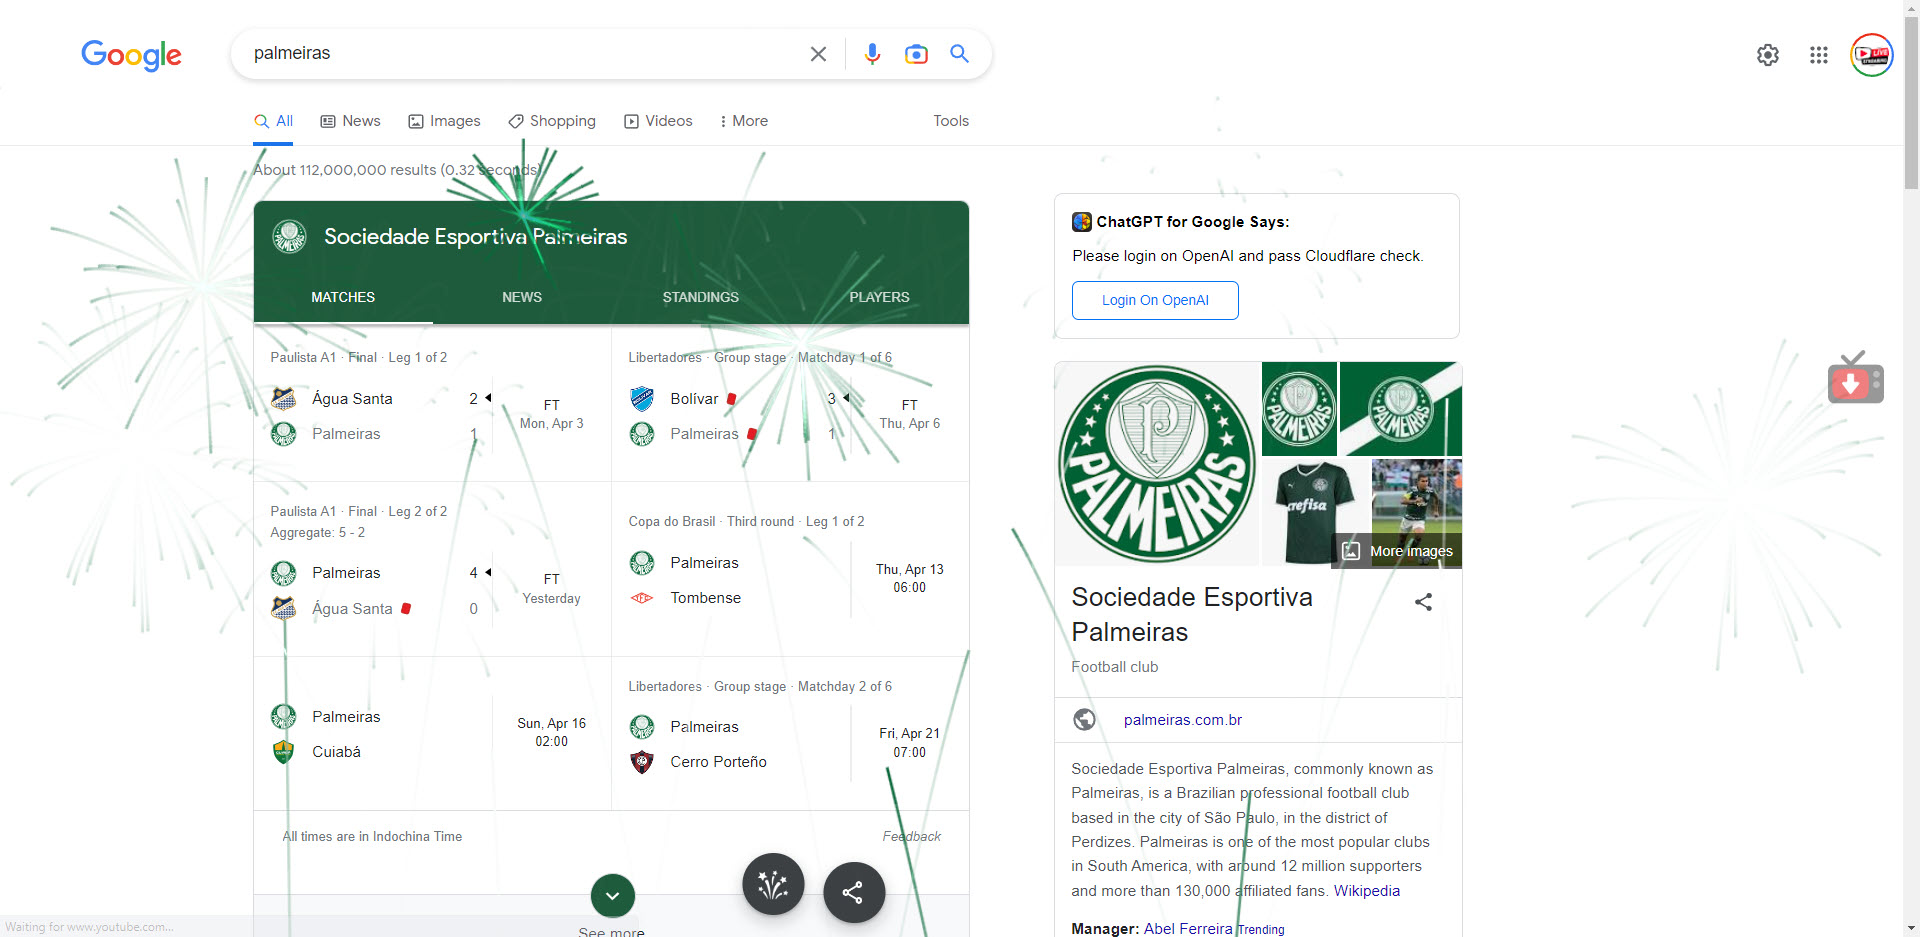
Task: Select the All results tab
Action: tap(273, 121)
